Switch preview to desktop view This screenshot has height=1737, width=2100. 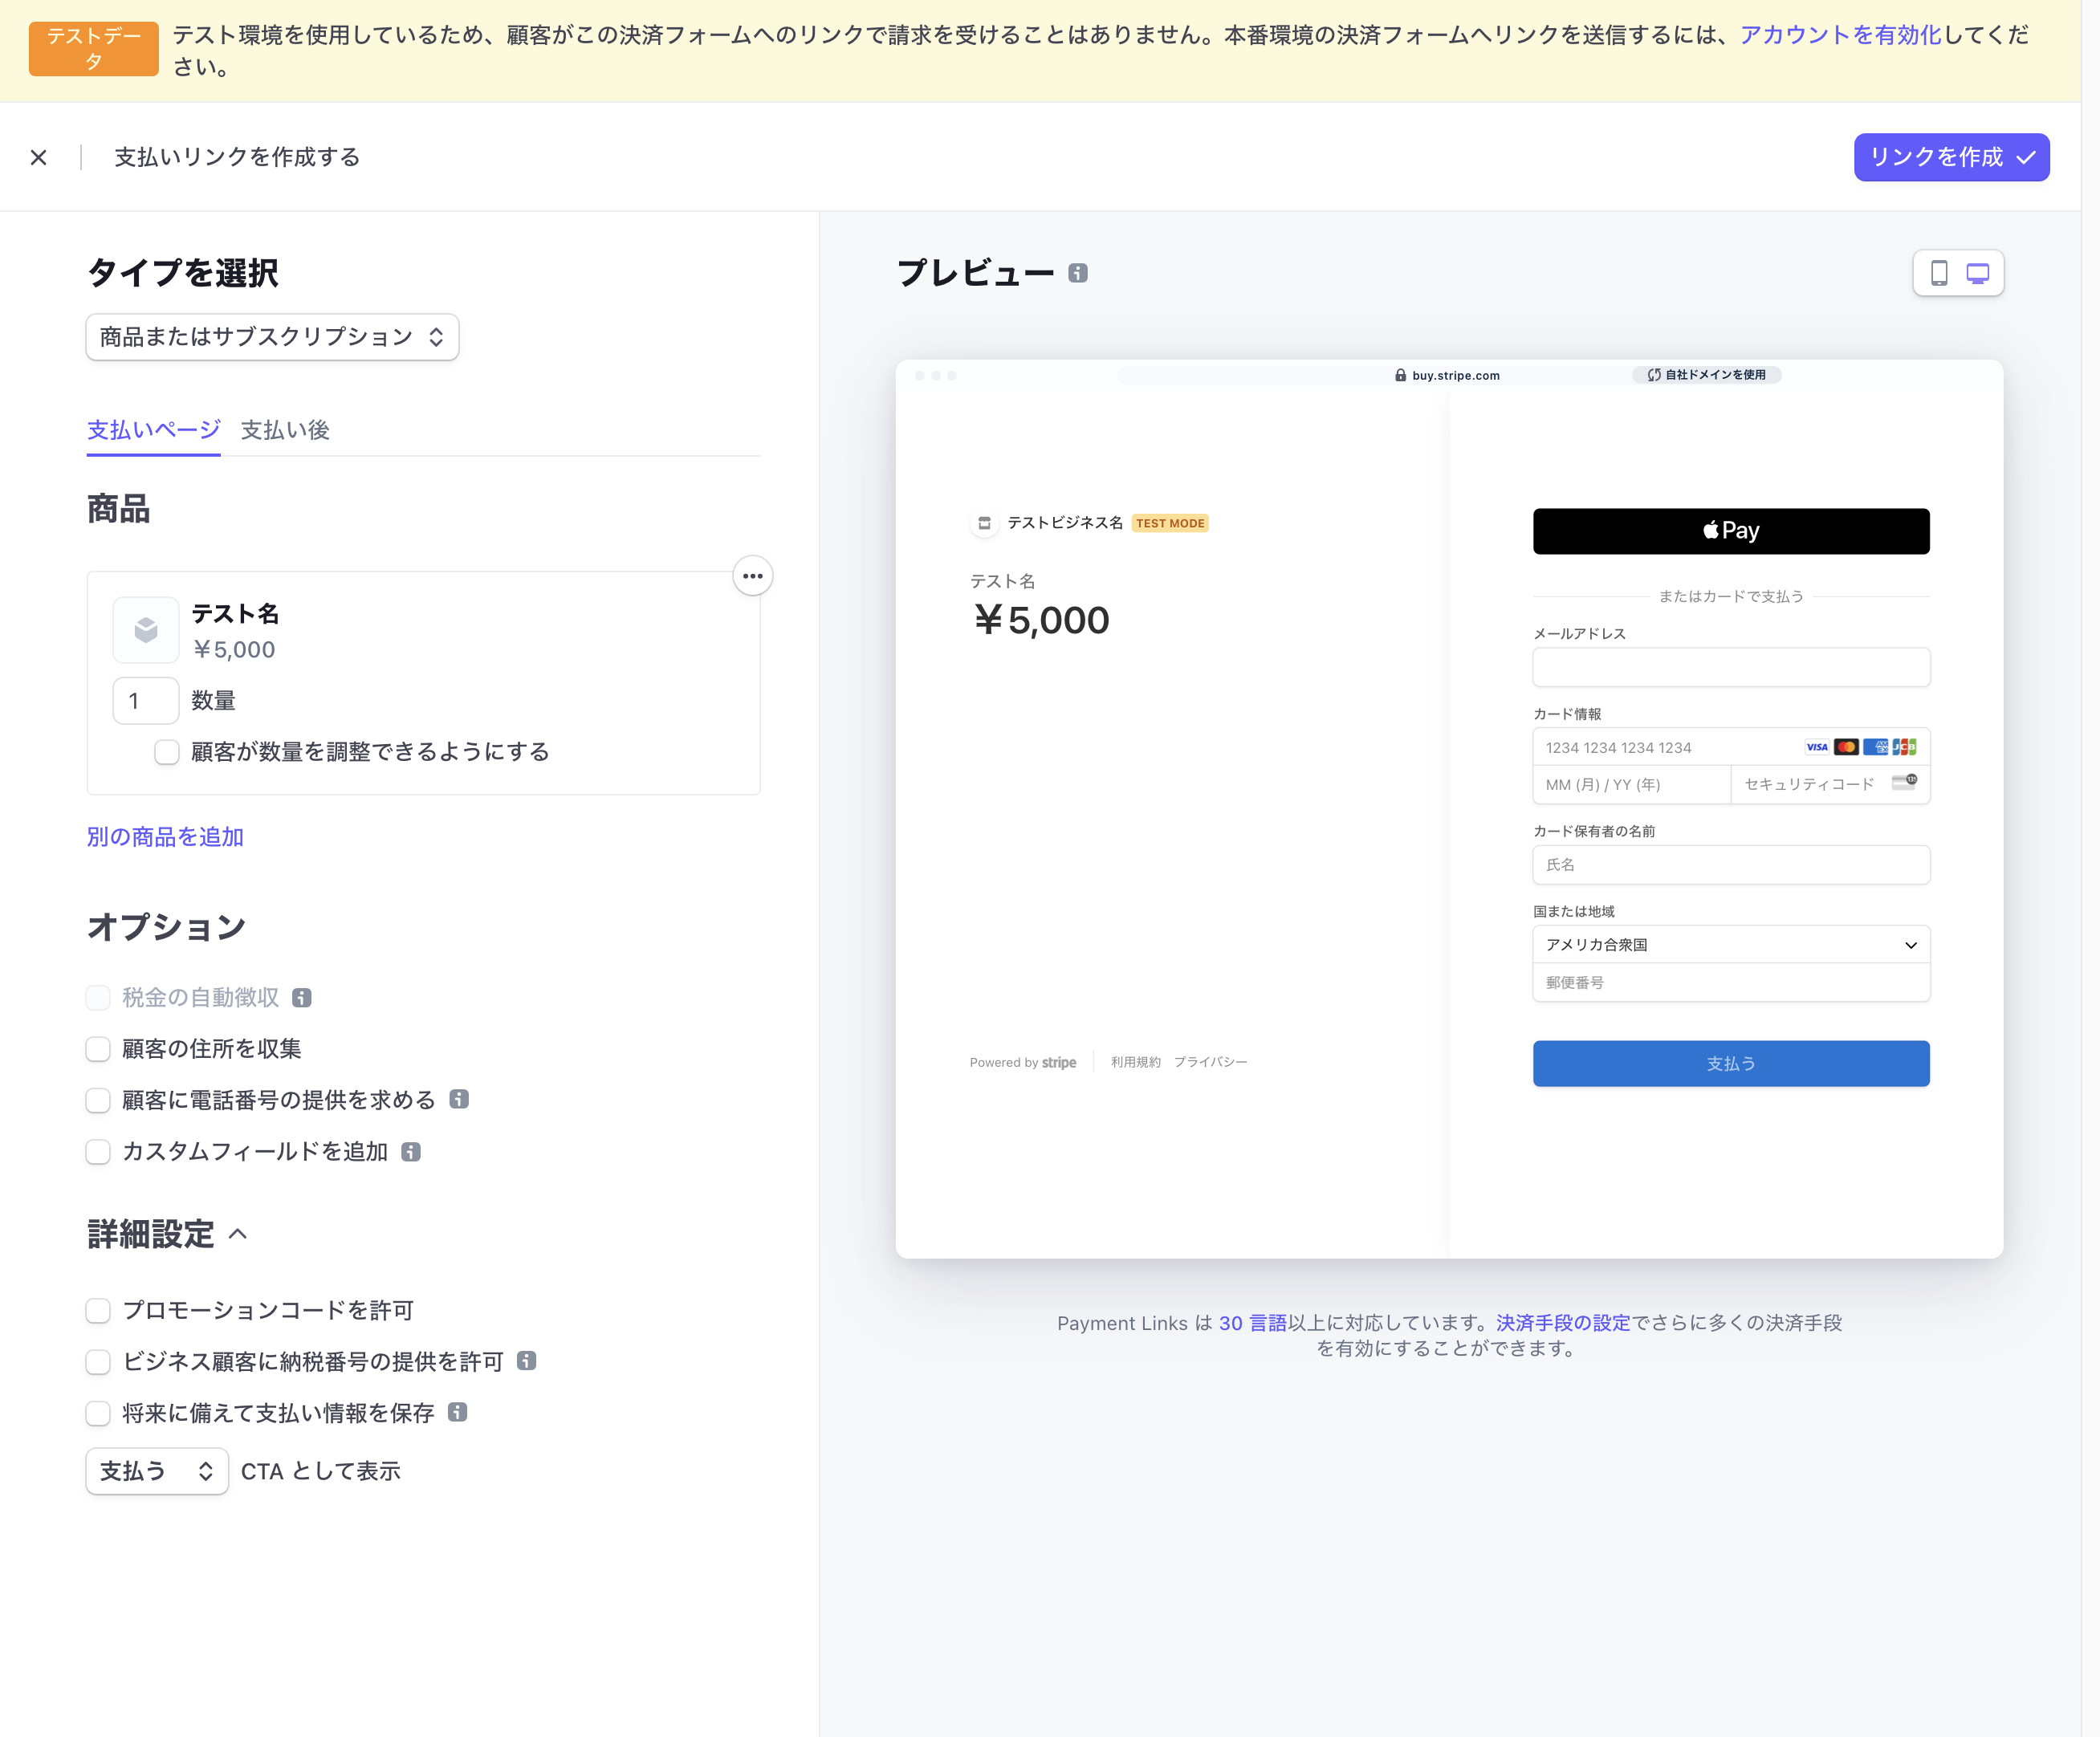click(x=1976, y=272)
